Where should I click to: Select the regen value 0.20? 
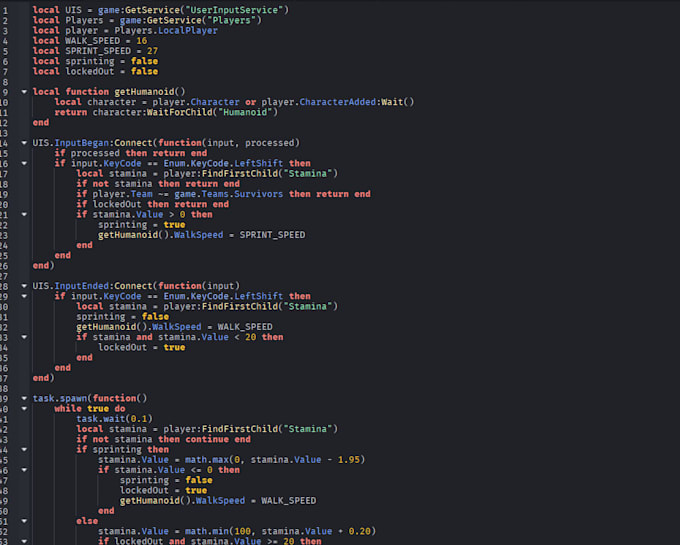(x=360, y=531)
